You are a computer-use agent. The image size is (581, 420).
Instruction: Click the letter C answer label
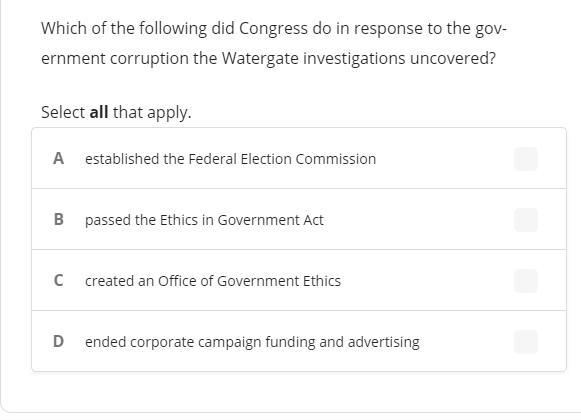pos(59,281)
